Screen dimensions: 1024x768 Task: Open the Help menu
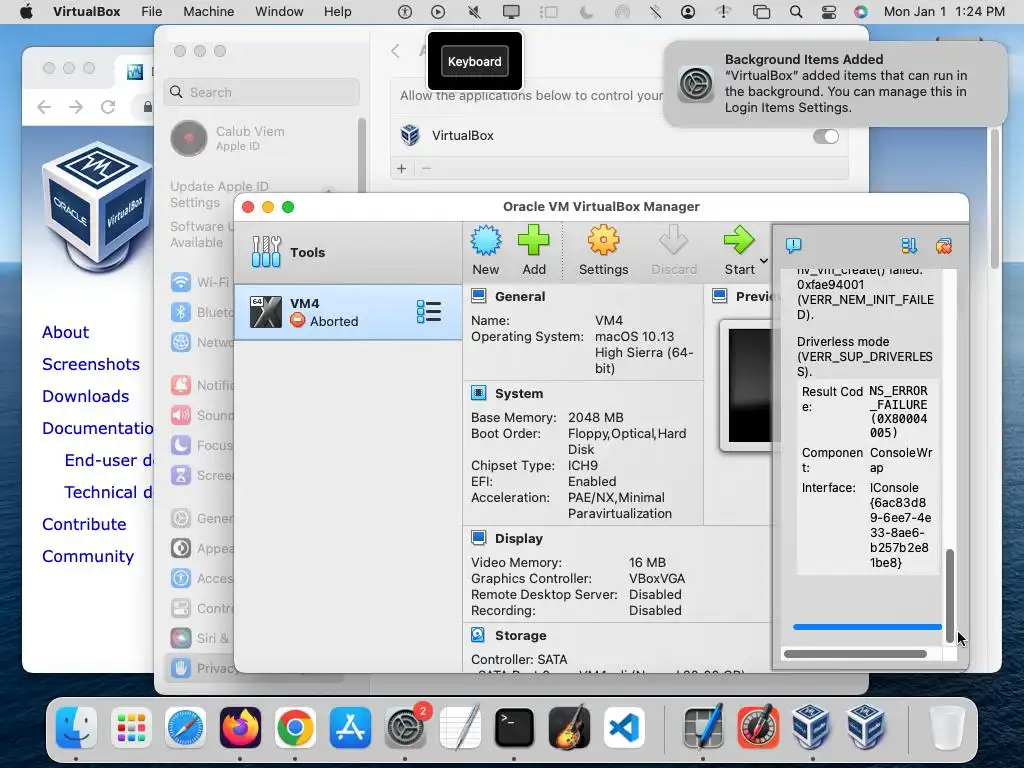[338, 11]
